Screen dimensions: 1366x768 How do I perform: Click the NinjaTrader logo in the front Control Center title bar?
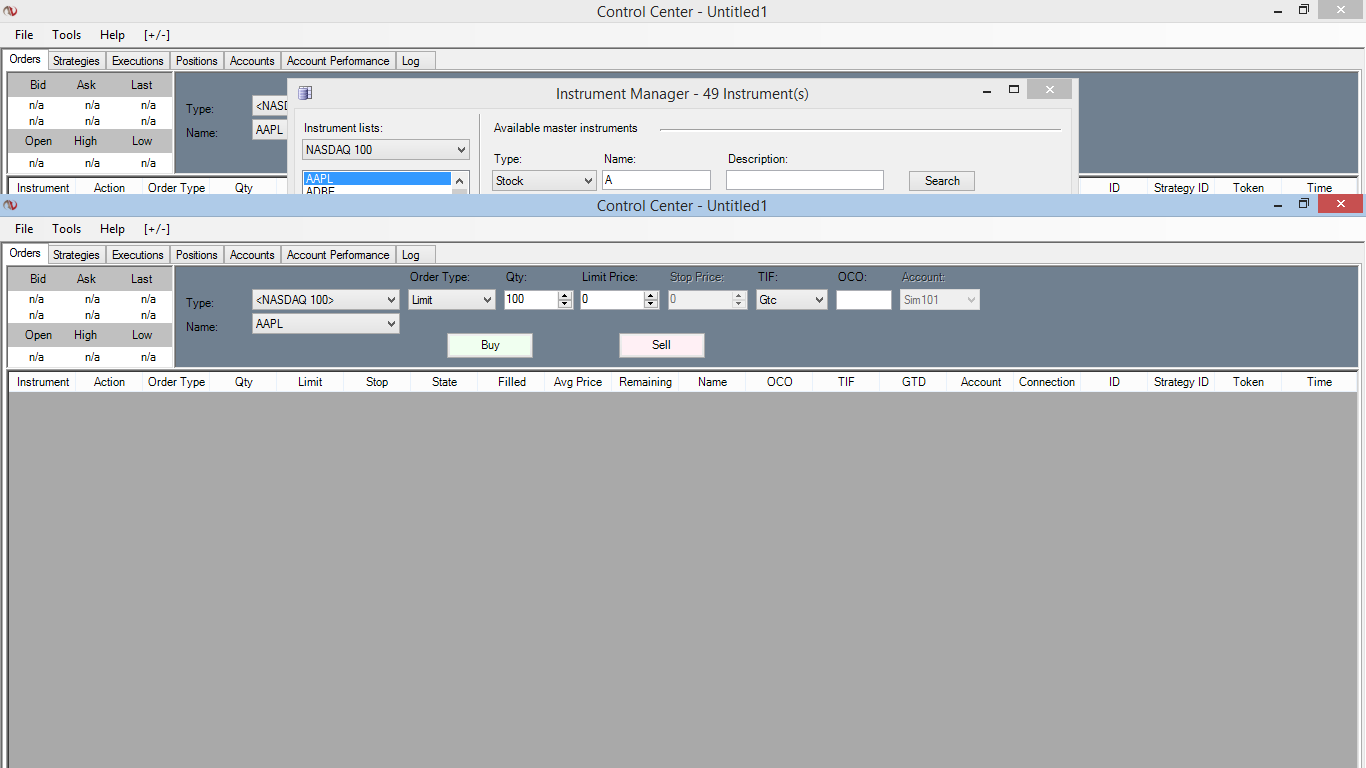coord(10,205)
